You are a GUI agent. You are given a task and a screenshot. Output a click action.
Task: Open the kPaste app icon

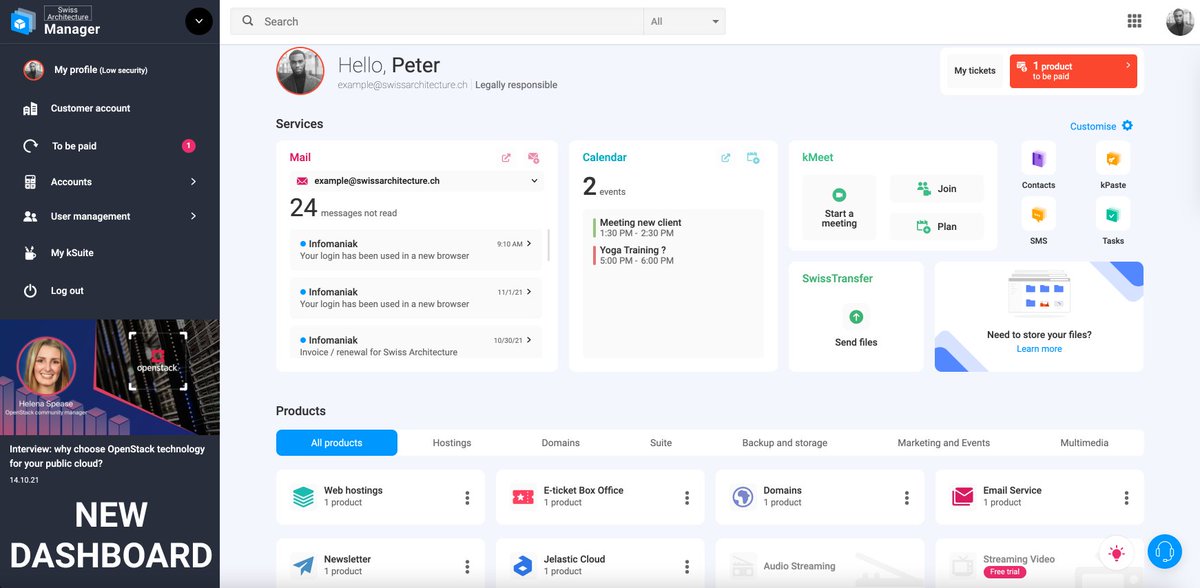[x=1112, y=159]
